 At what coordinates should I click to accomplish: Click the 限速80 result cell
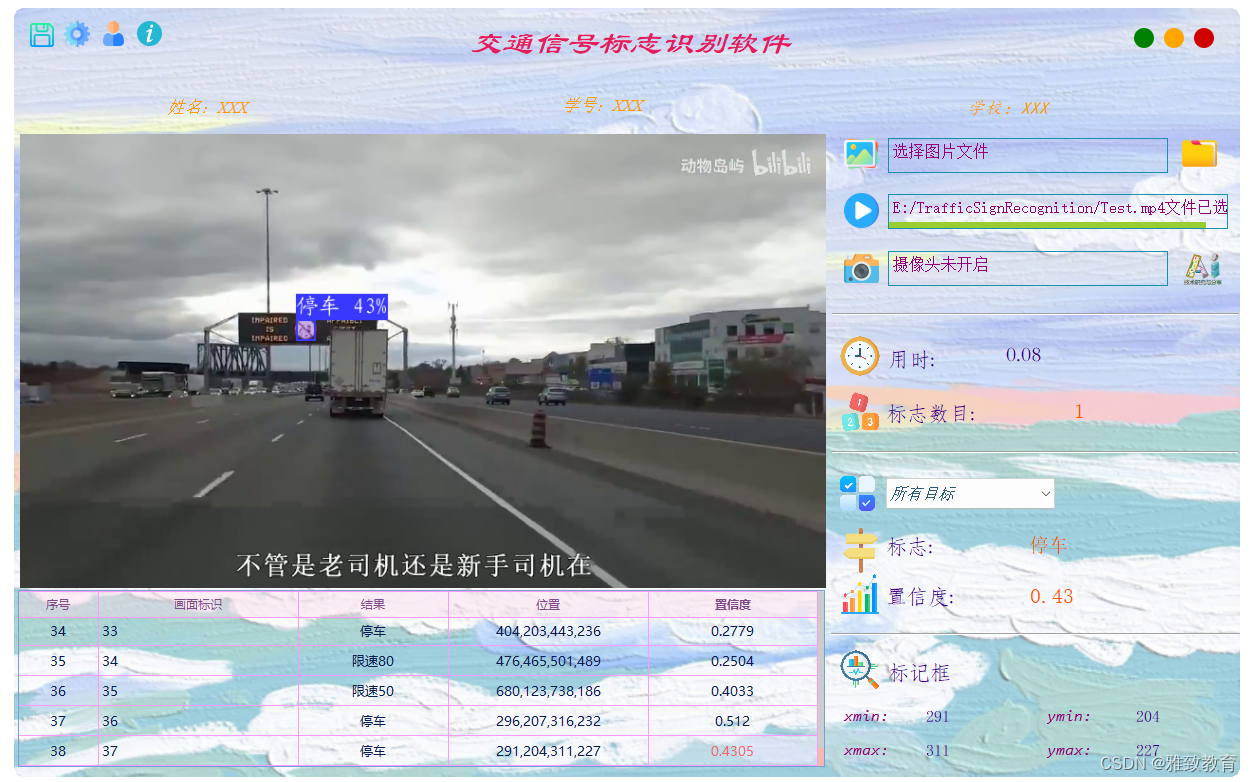373,661
